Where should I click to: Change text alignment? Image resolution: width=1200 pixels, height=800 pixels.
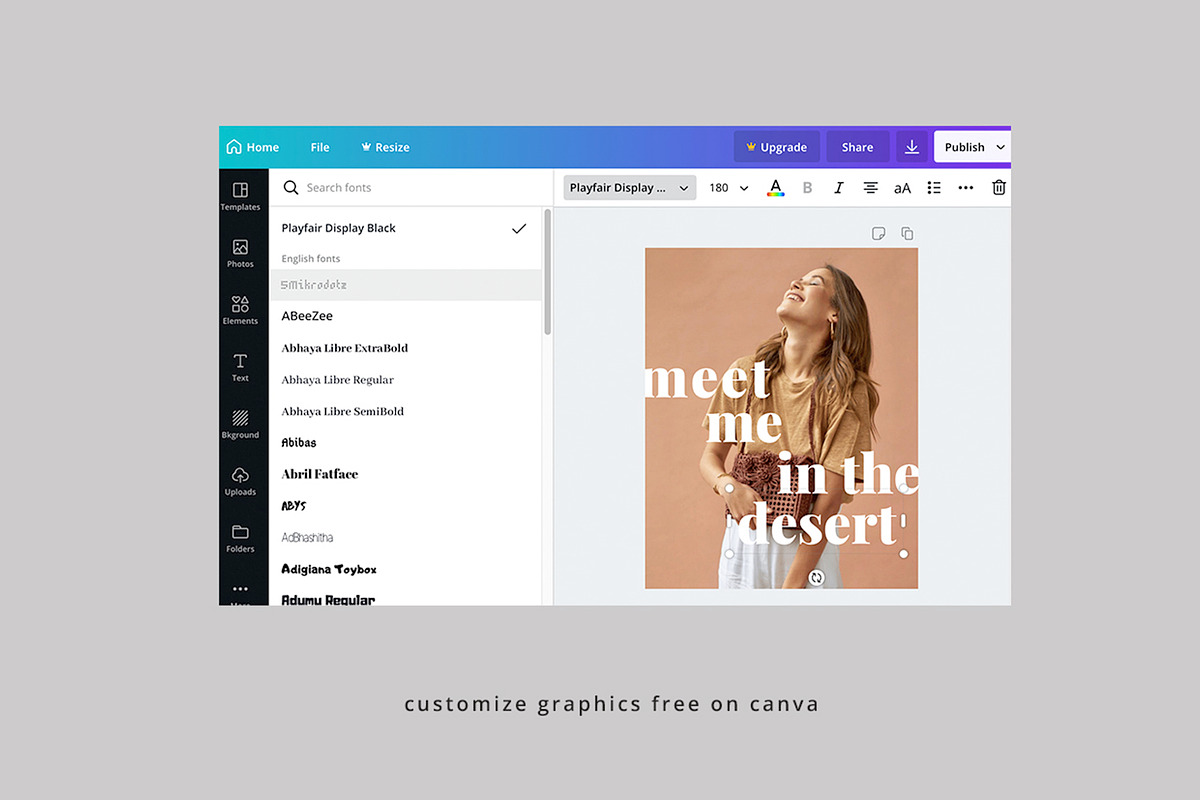click(870, 187)
